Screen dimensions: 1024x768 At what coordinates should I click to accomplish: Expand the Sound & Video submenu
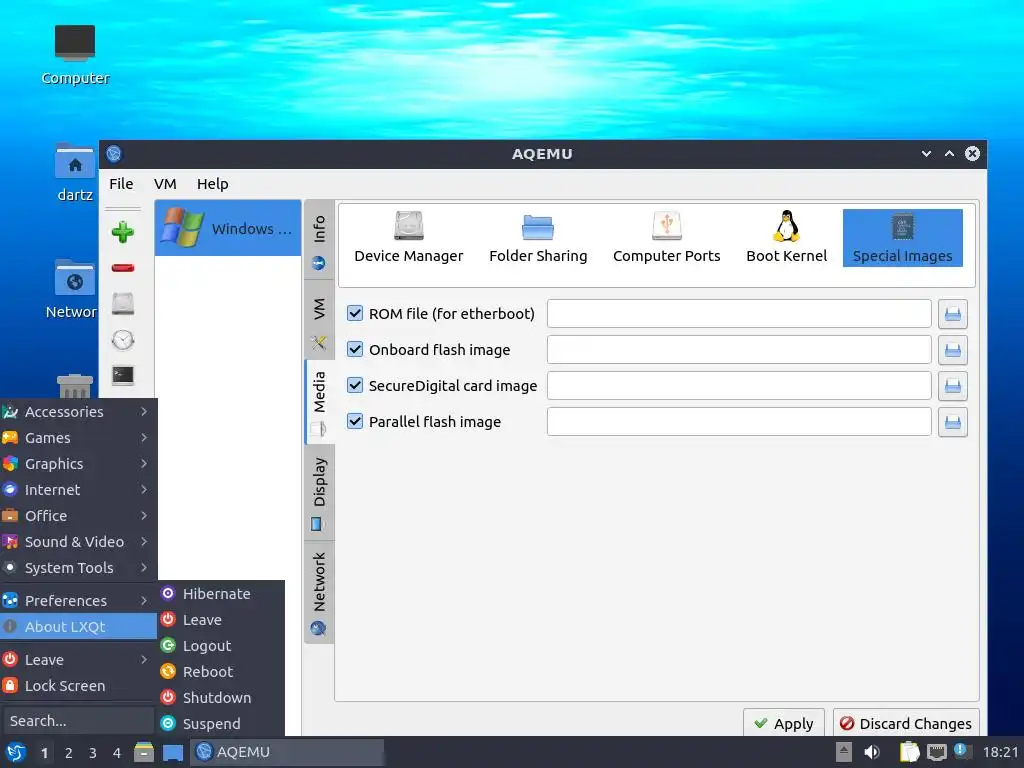pyautogui.click(x=78, y=542)
